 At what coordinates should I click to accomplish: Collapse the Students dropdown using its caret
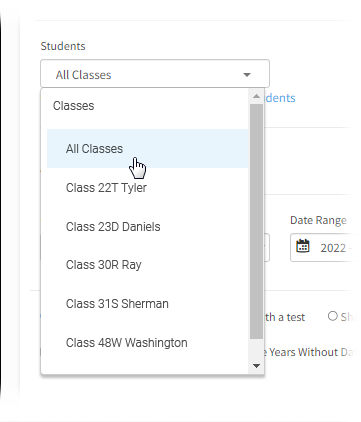pyautogui.click(x=247, y=75)
